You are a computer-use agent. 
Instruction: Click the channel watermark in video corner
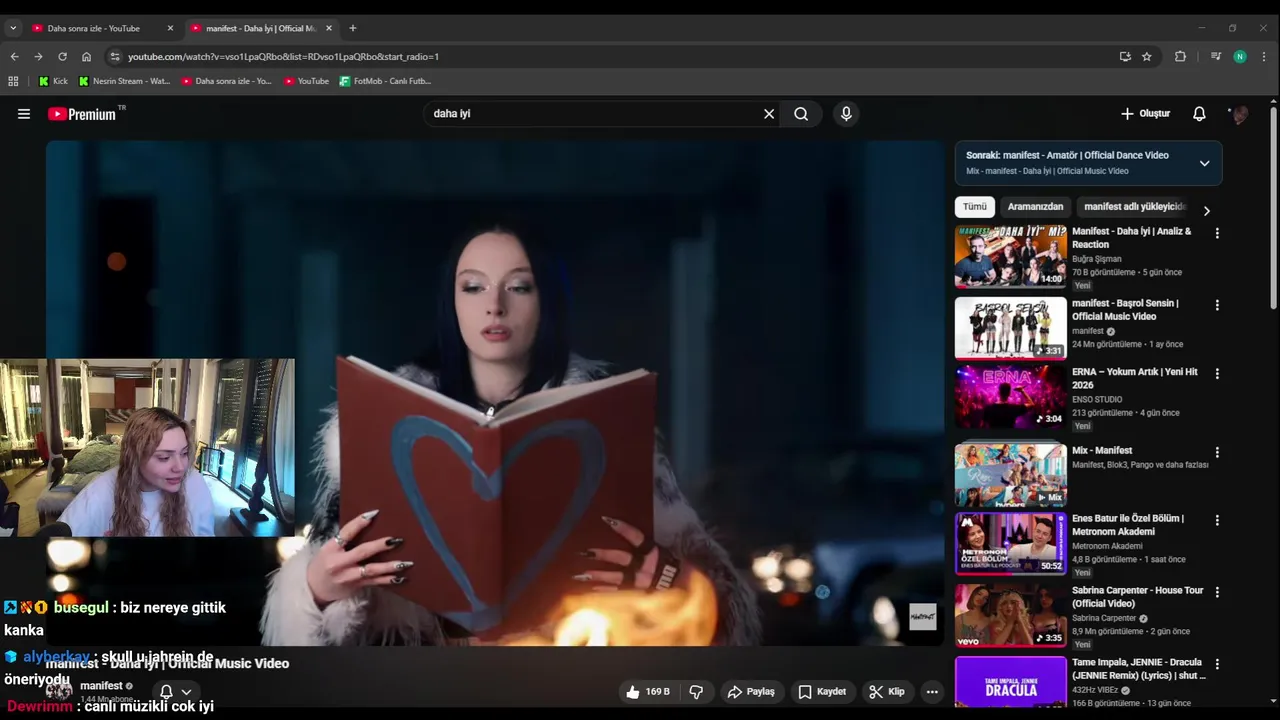click(923, 617)
